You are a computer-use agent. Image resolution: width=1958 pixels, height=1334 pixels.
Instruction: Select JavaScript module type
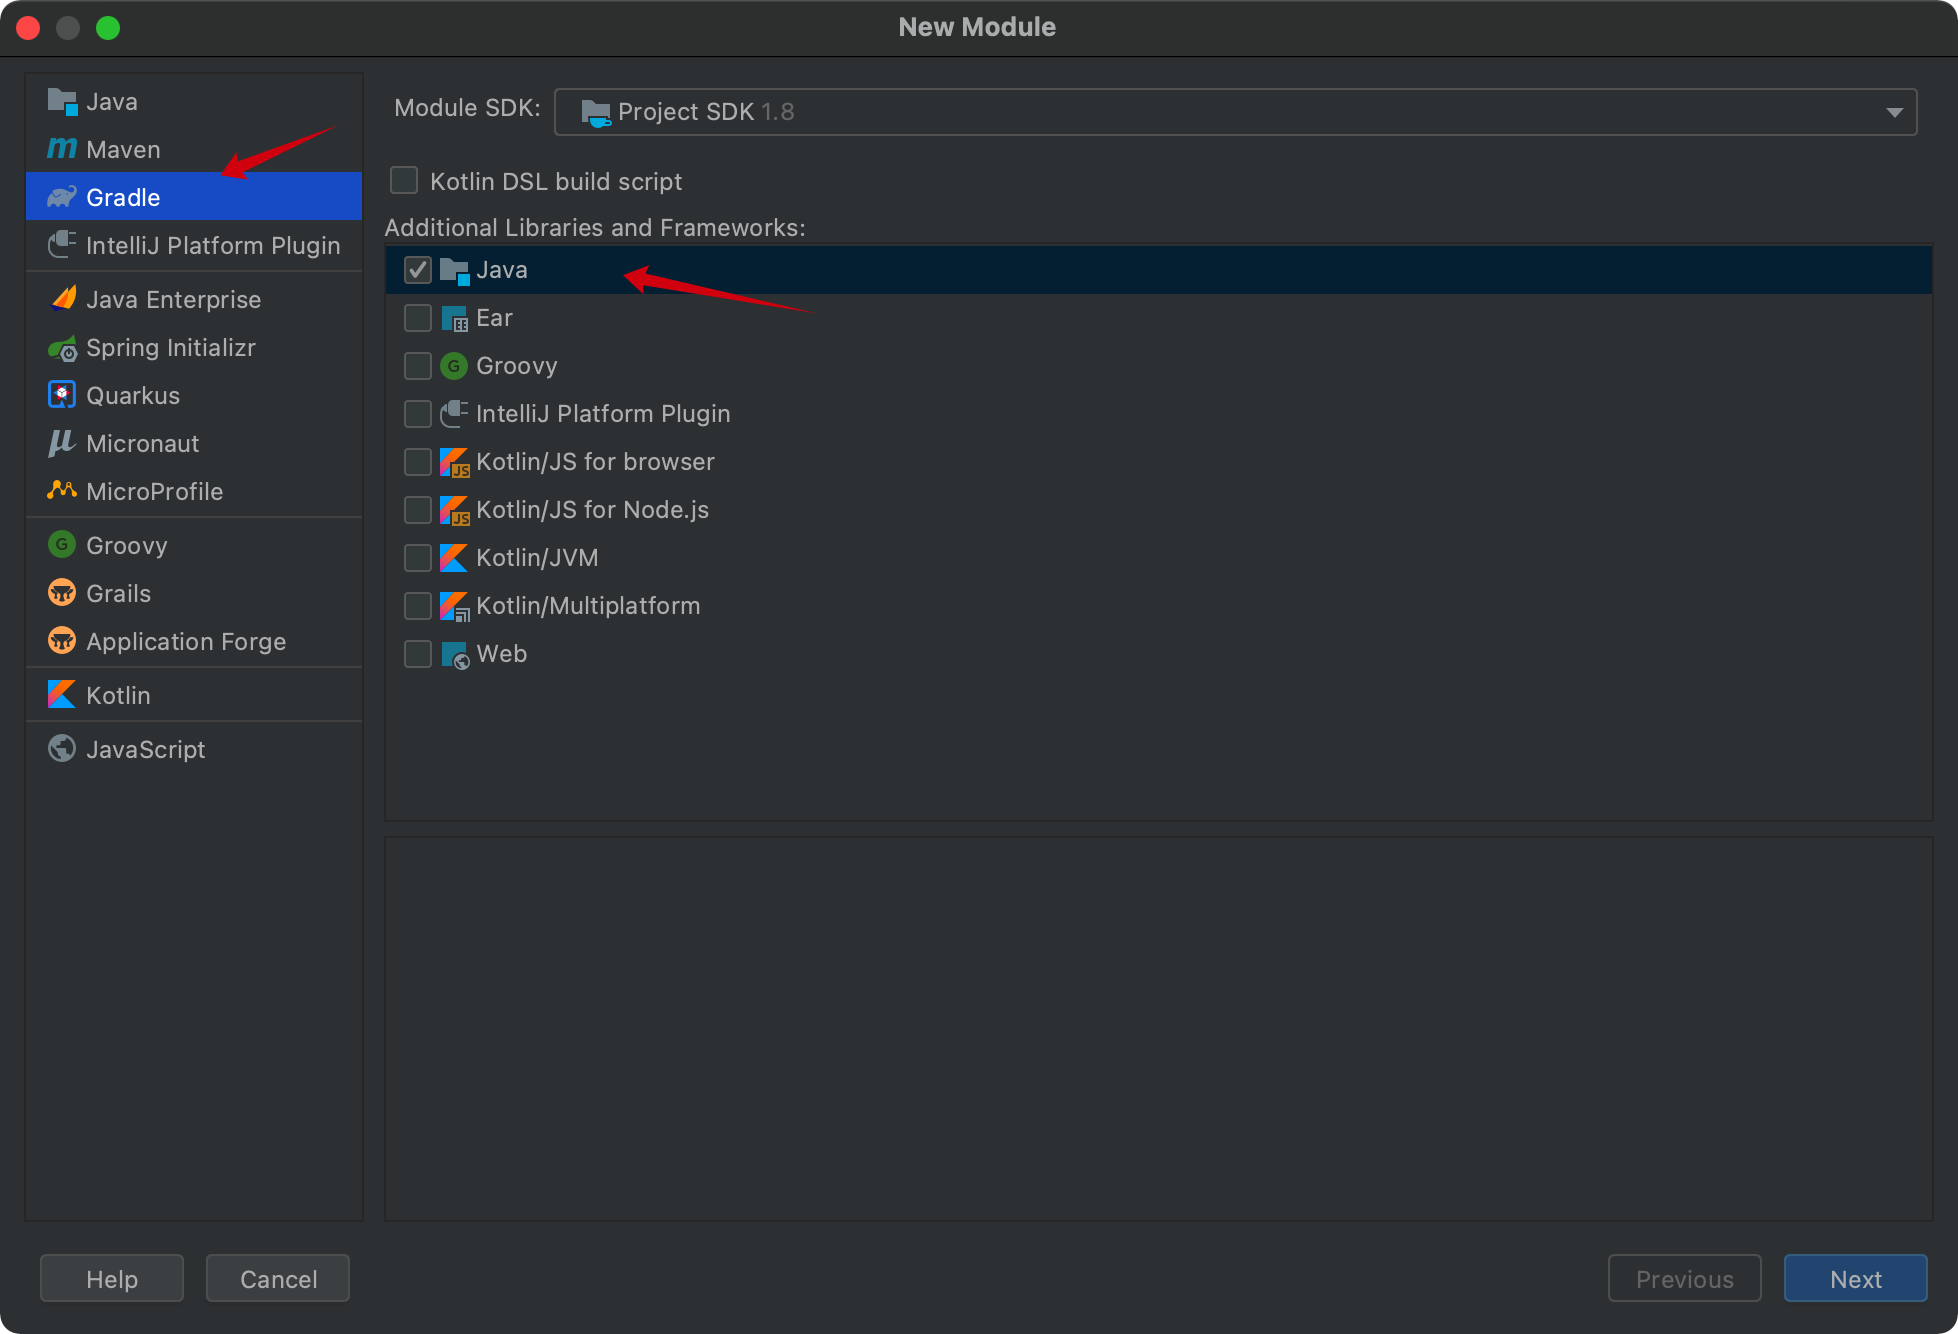click(x=194, y=749)
